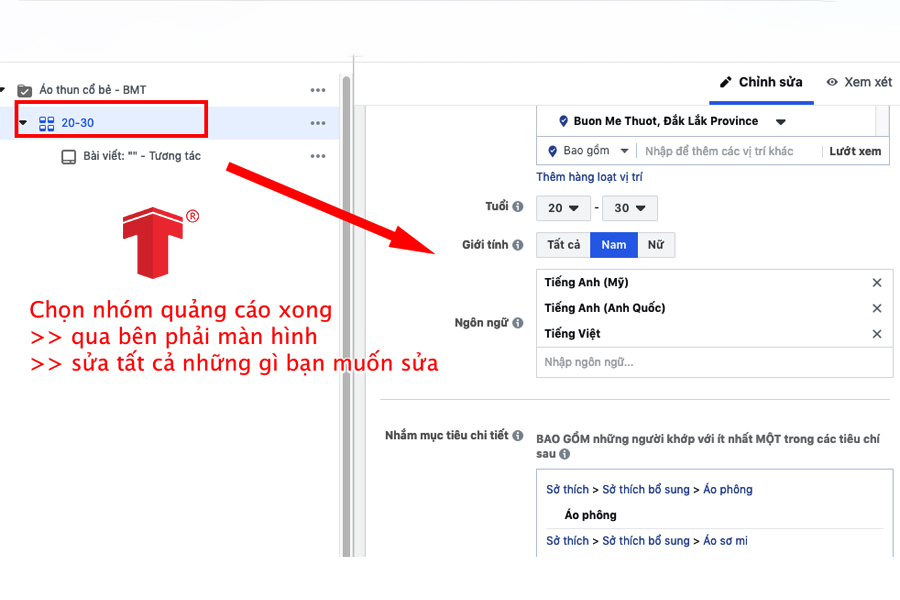Select Nam gender option

point(614,245)
